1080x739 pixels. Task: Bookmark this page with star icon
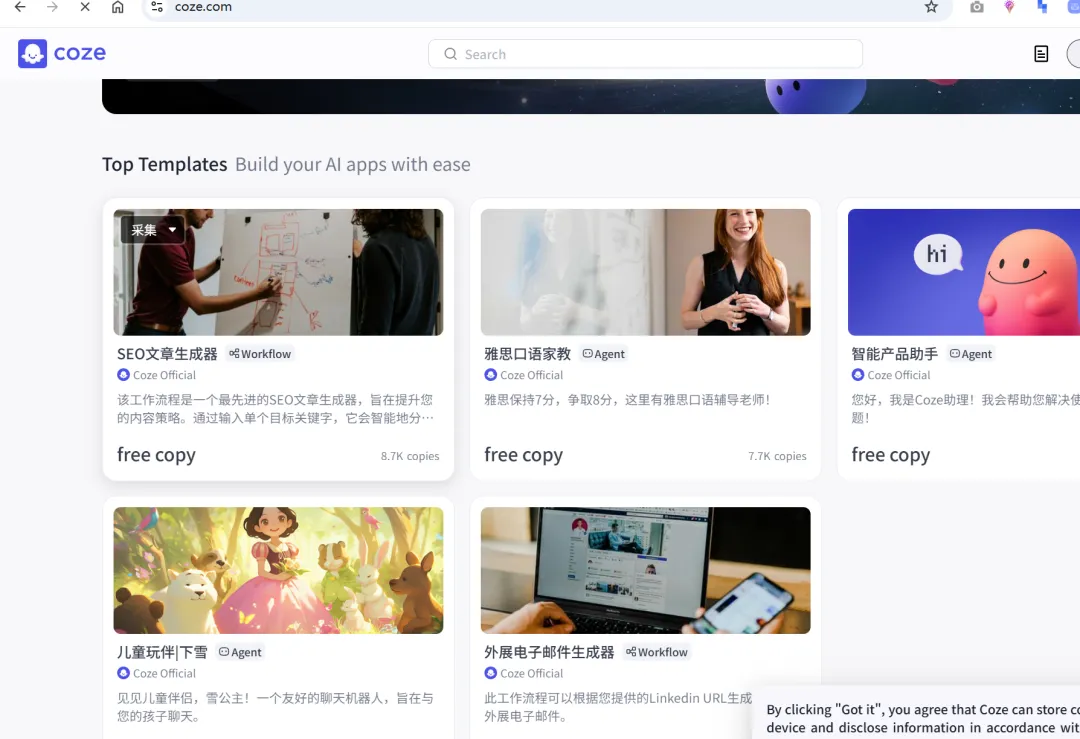click(931, 7)
